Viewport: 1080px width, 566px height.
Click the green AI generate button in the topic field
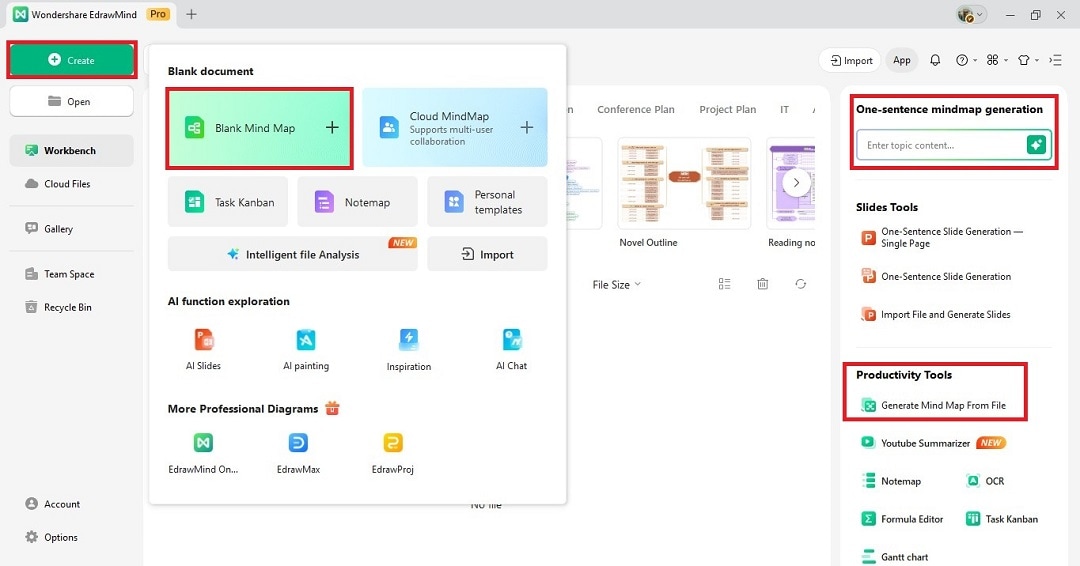tap(1036, 145)
